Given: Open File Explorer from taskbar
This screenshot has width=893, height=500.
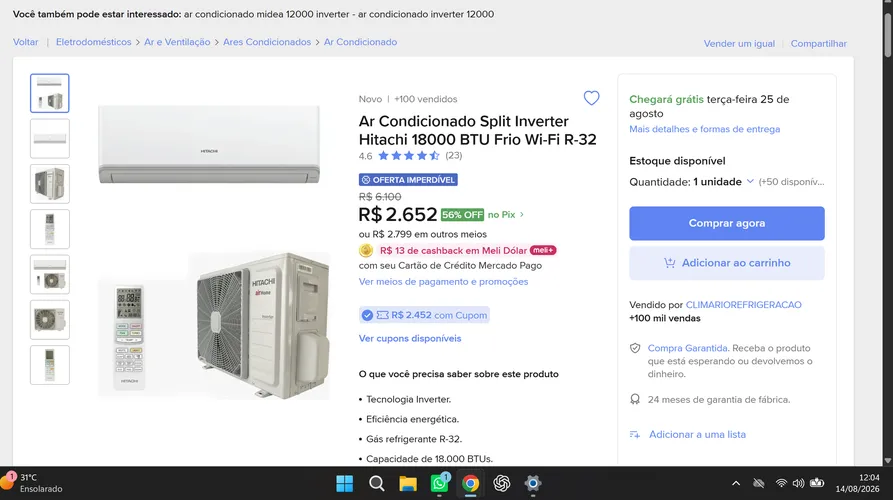Looking at the screenshot, I should tap(408, 483).
